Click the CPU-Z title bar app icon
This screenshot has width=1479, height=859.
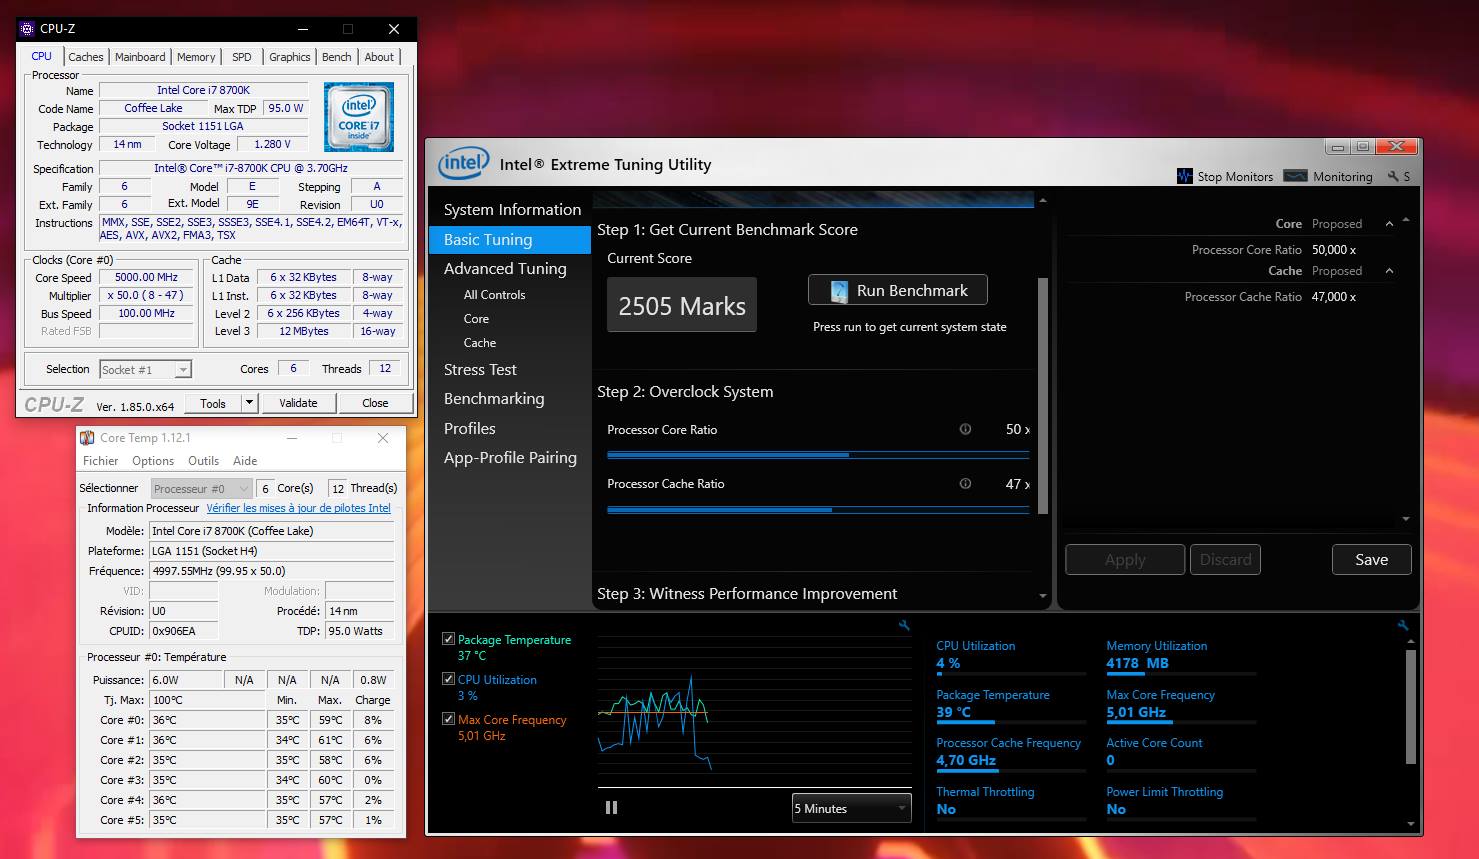coord(27,29)
